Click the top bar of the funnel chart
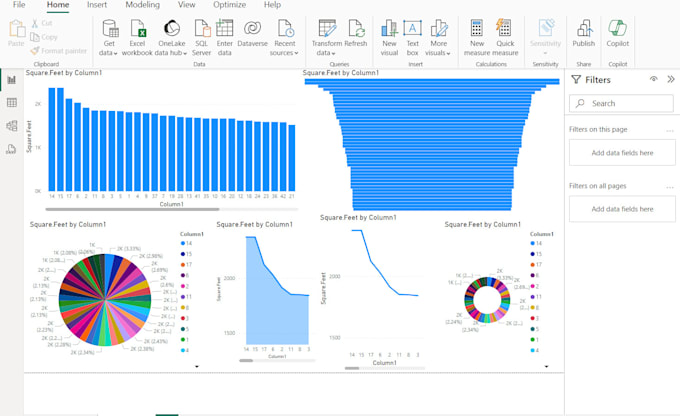 432,82
